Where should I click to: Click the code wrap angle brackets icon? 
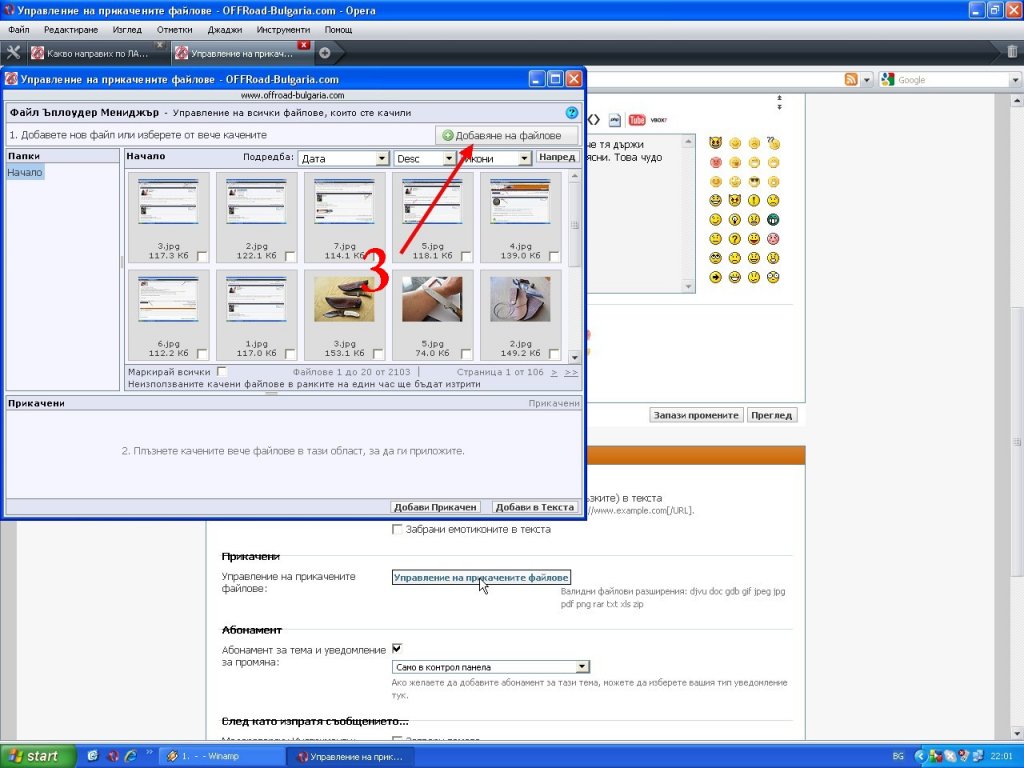pos(592,119)
